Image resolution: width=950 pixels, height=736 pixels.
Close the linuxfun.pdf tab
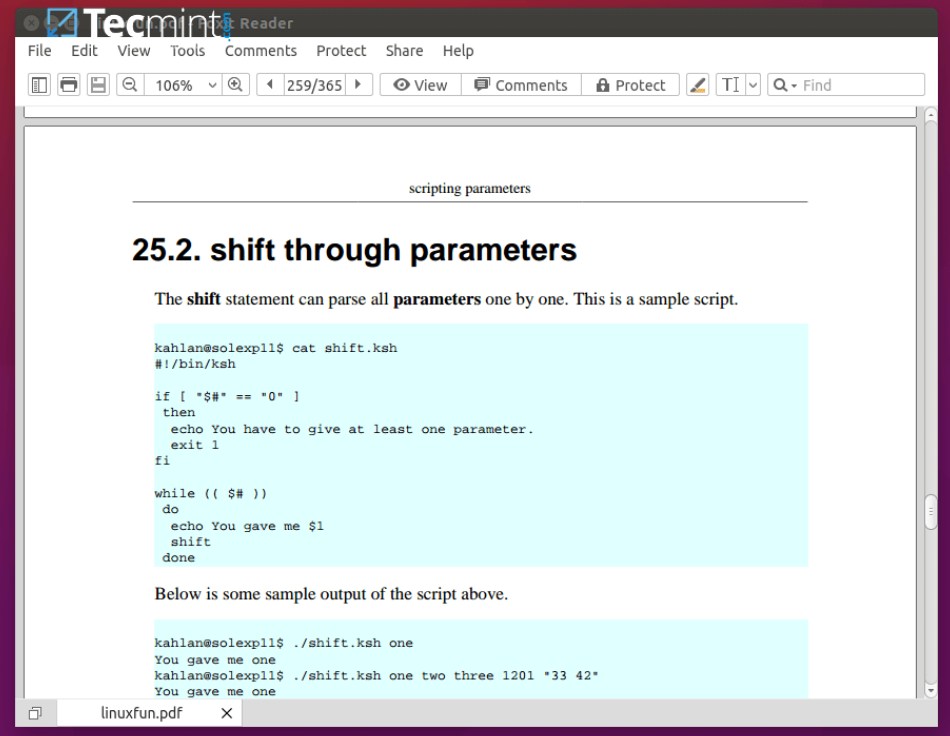[x=227, y=713]
